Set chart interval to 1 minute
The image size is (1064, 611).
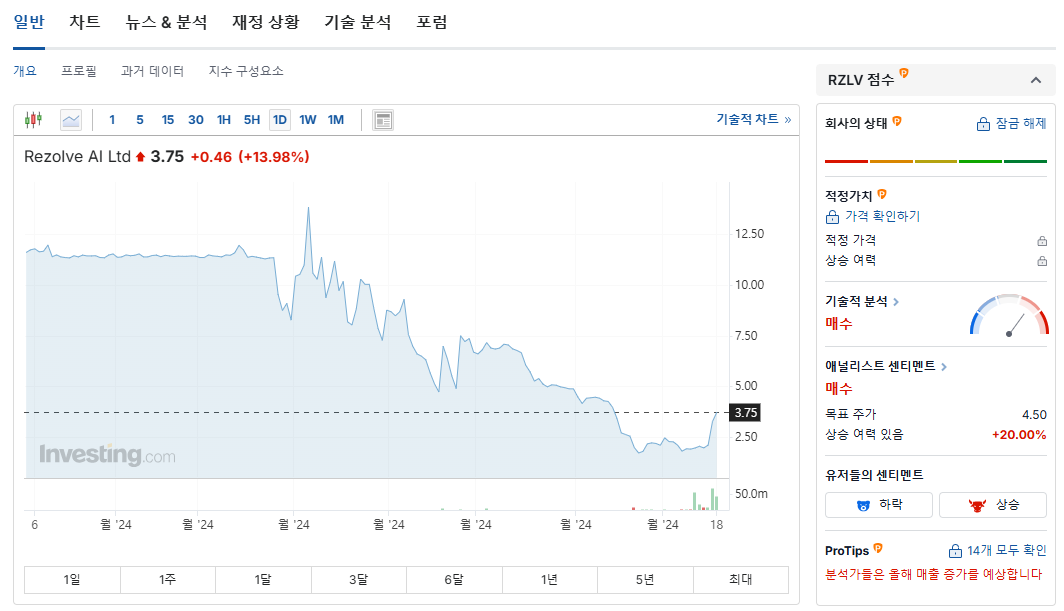112,120
